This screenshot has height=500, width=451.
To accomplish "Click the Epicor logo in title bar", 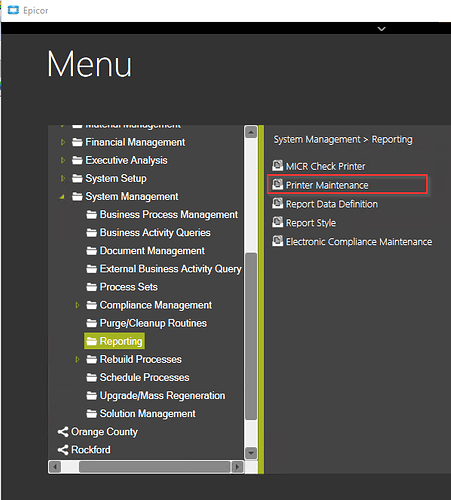I will click(13, 10).
